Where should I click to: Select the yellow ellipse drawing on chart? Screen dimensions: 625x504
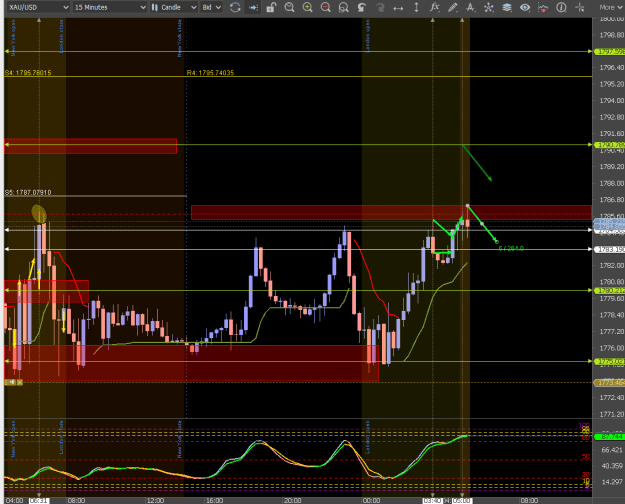click(x=39, y=213)
